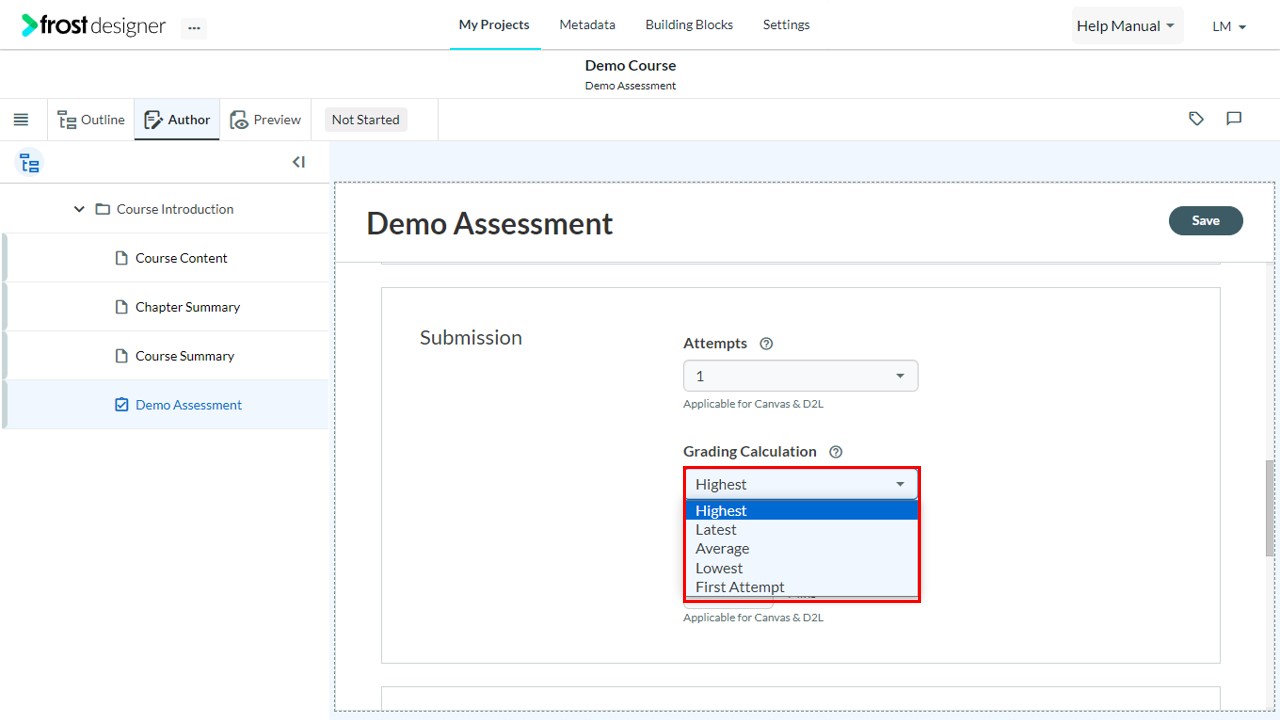Click the Chapter Summary page icon
This screenshot has height=720, width=1280.
pyautogui.click(x=122, y=307)
